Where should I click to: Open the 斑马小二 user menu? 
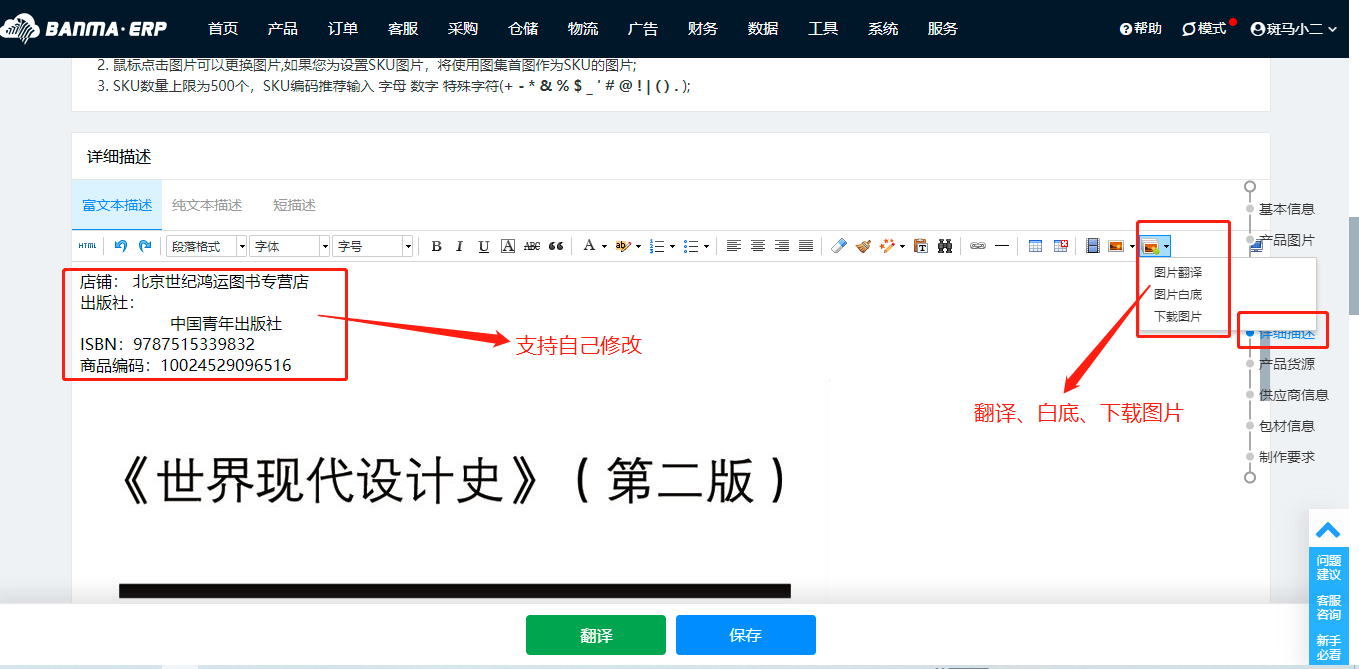click(x=1294, y=29)
